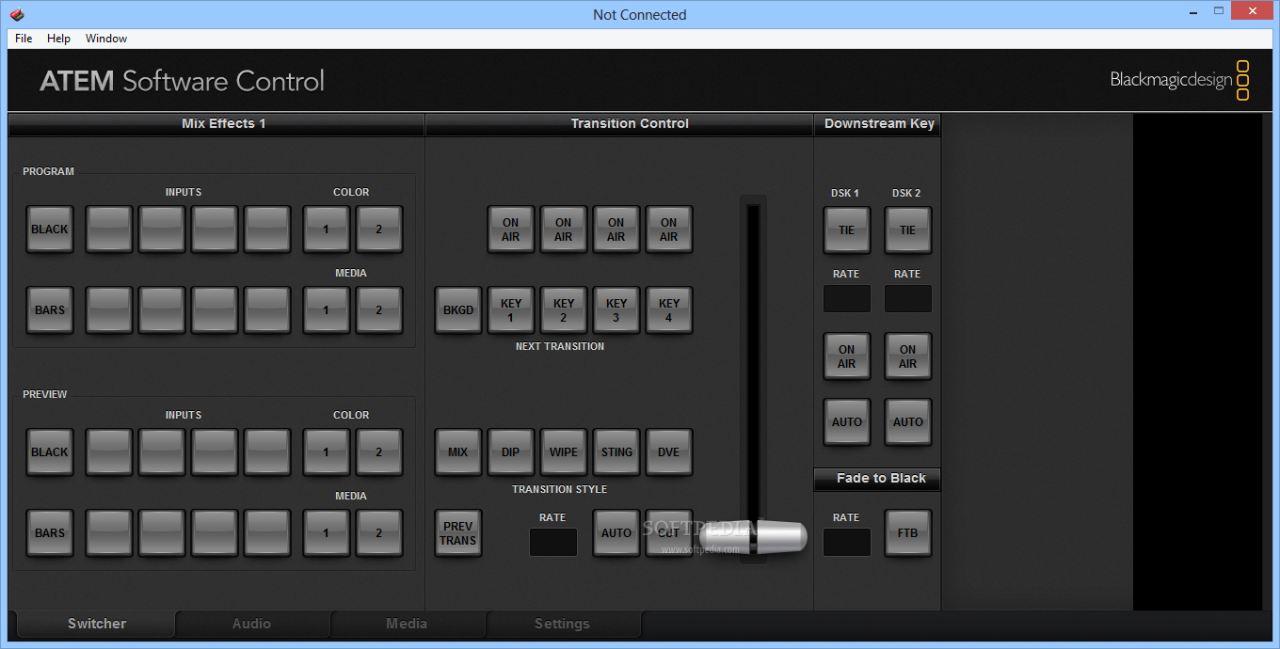The width and height of the screenshot is (1280, 649).
Task: Choose the STING transition style
Action: 616,452
